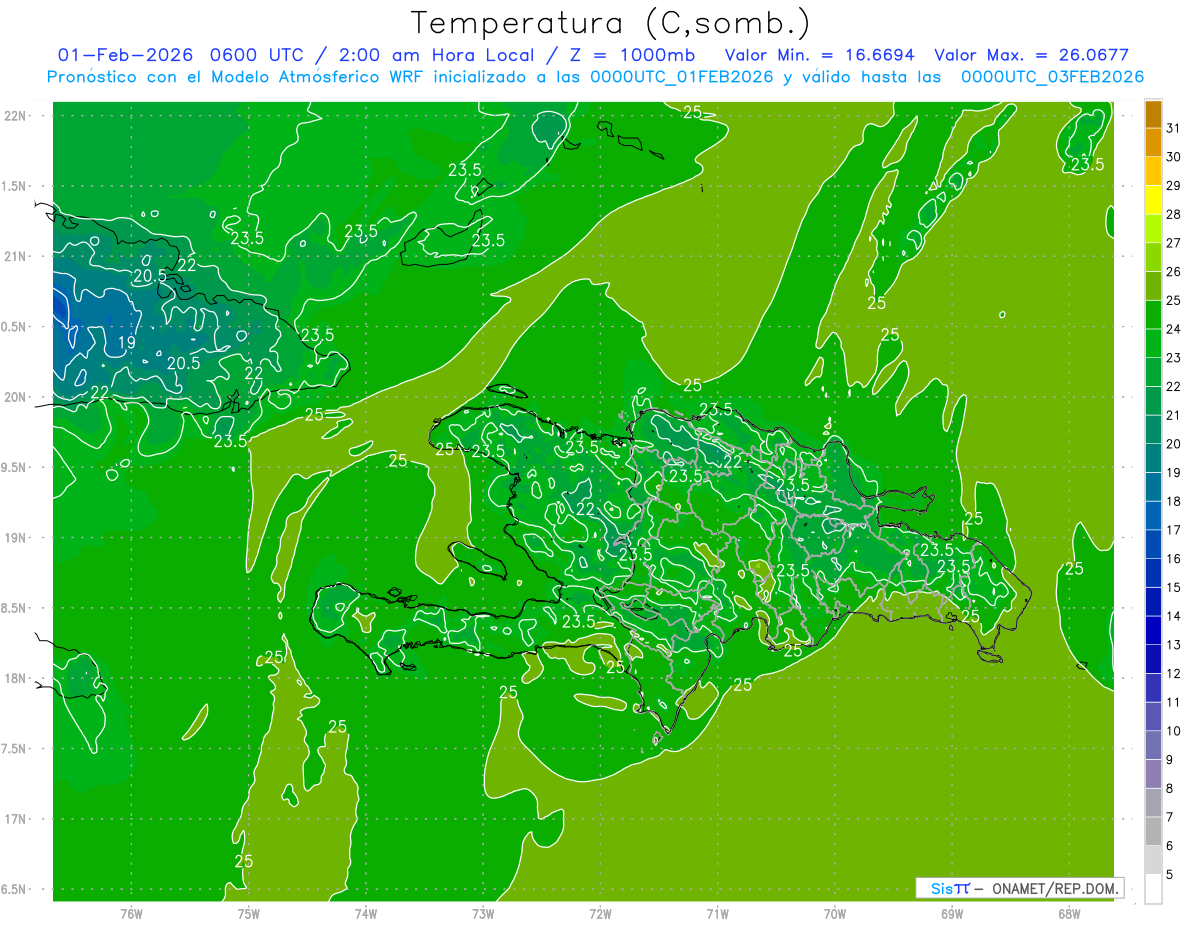1200x927 pixels.
Task: Click the '20N' latitude axis label
Action: click(15, 397)
